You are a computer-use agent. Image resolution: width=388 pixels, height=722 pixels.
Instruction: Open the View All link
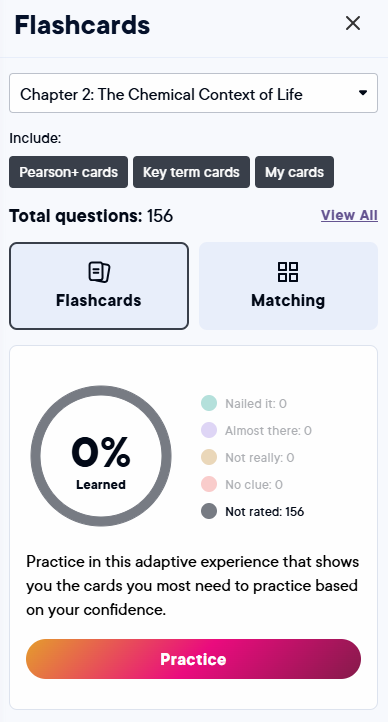[349, 215]
